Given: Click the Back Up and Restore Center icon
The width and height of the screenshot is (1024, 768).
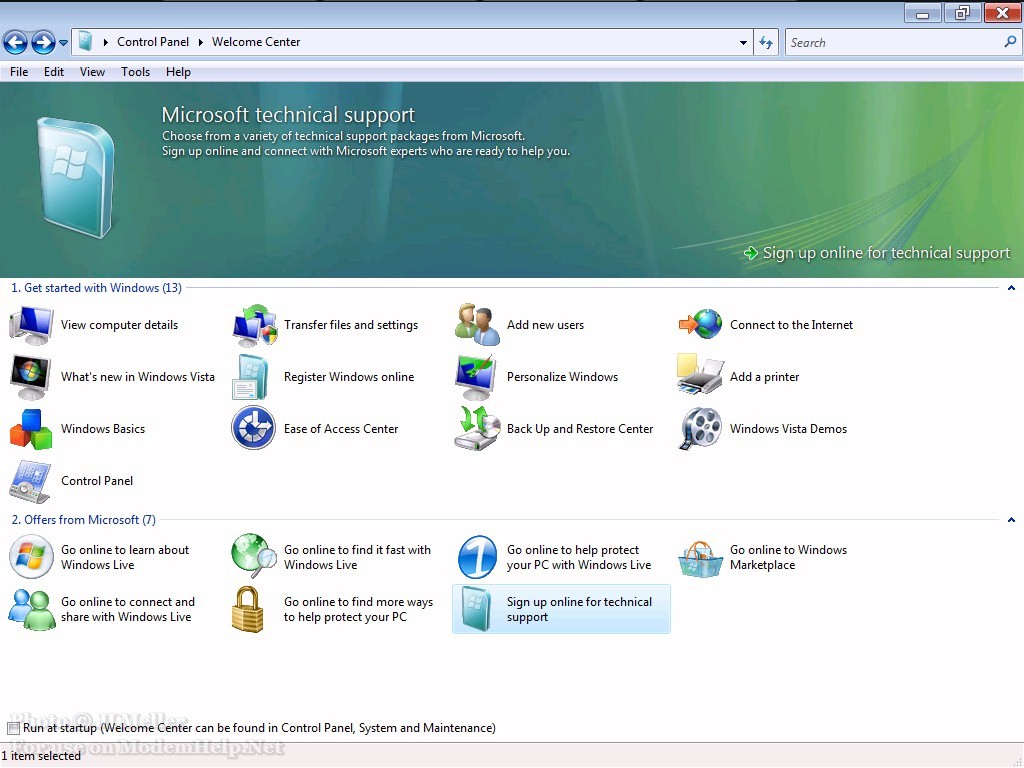Looking at the screenshot, I should click(x=477, y=428).
